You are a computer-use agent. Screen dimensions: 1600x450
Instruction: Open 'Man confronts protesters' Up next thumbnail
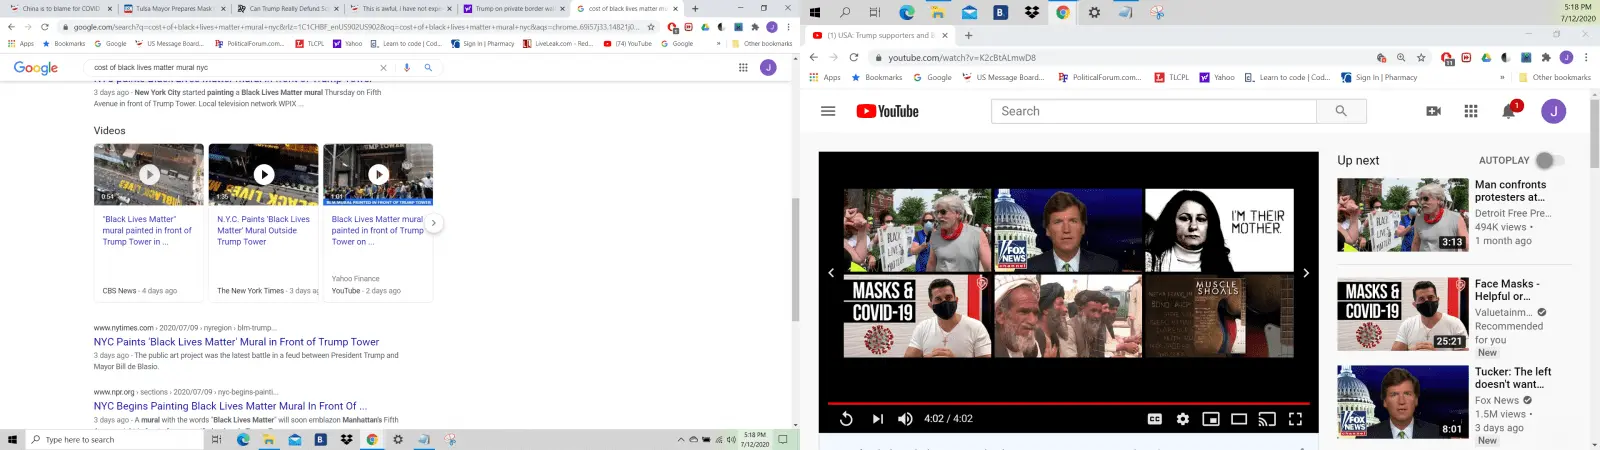pyautogui.click(x=1403, y=215)
